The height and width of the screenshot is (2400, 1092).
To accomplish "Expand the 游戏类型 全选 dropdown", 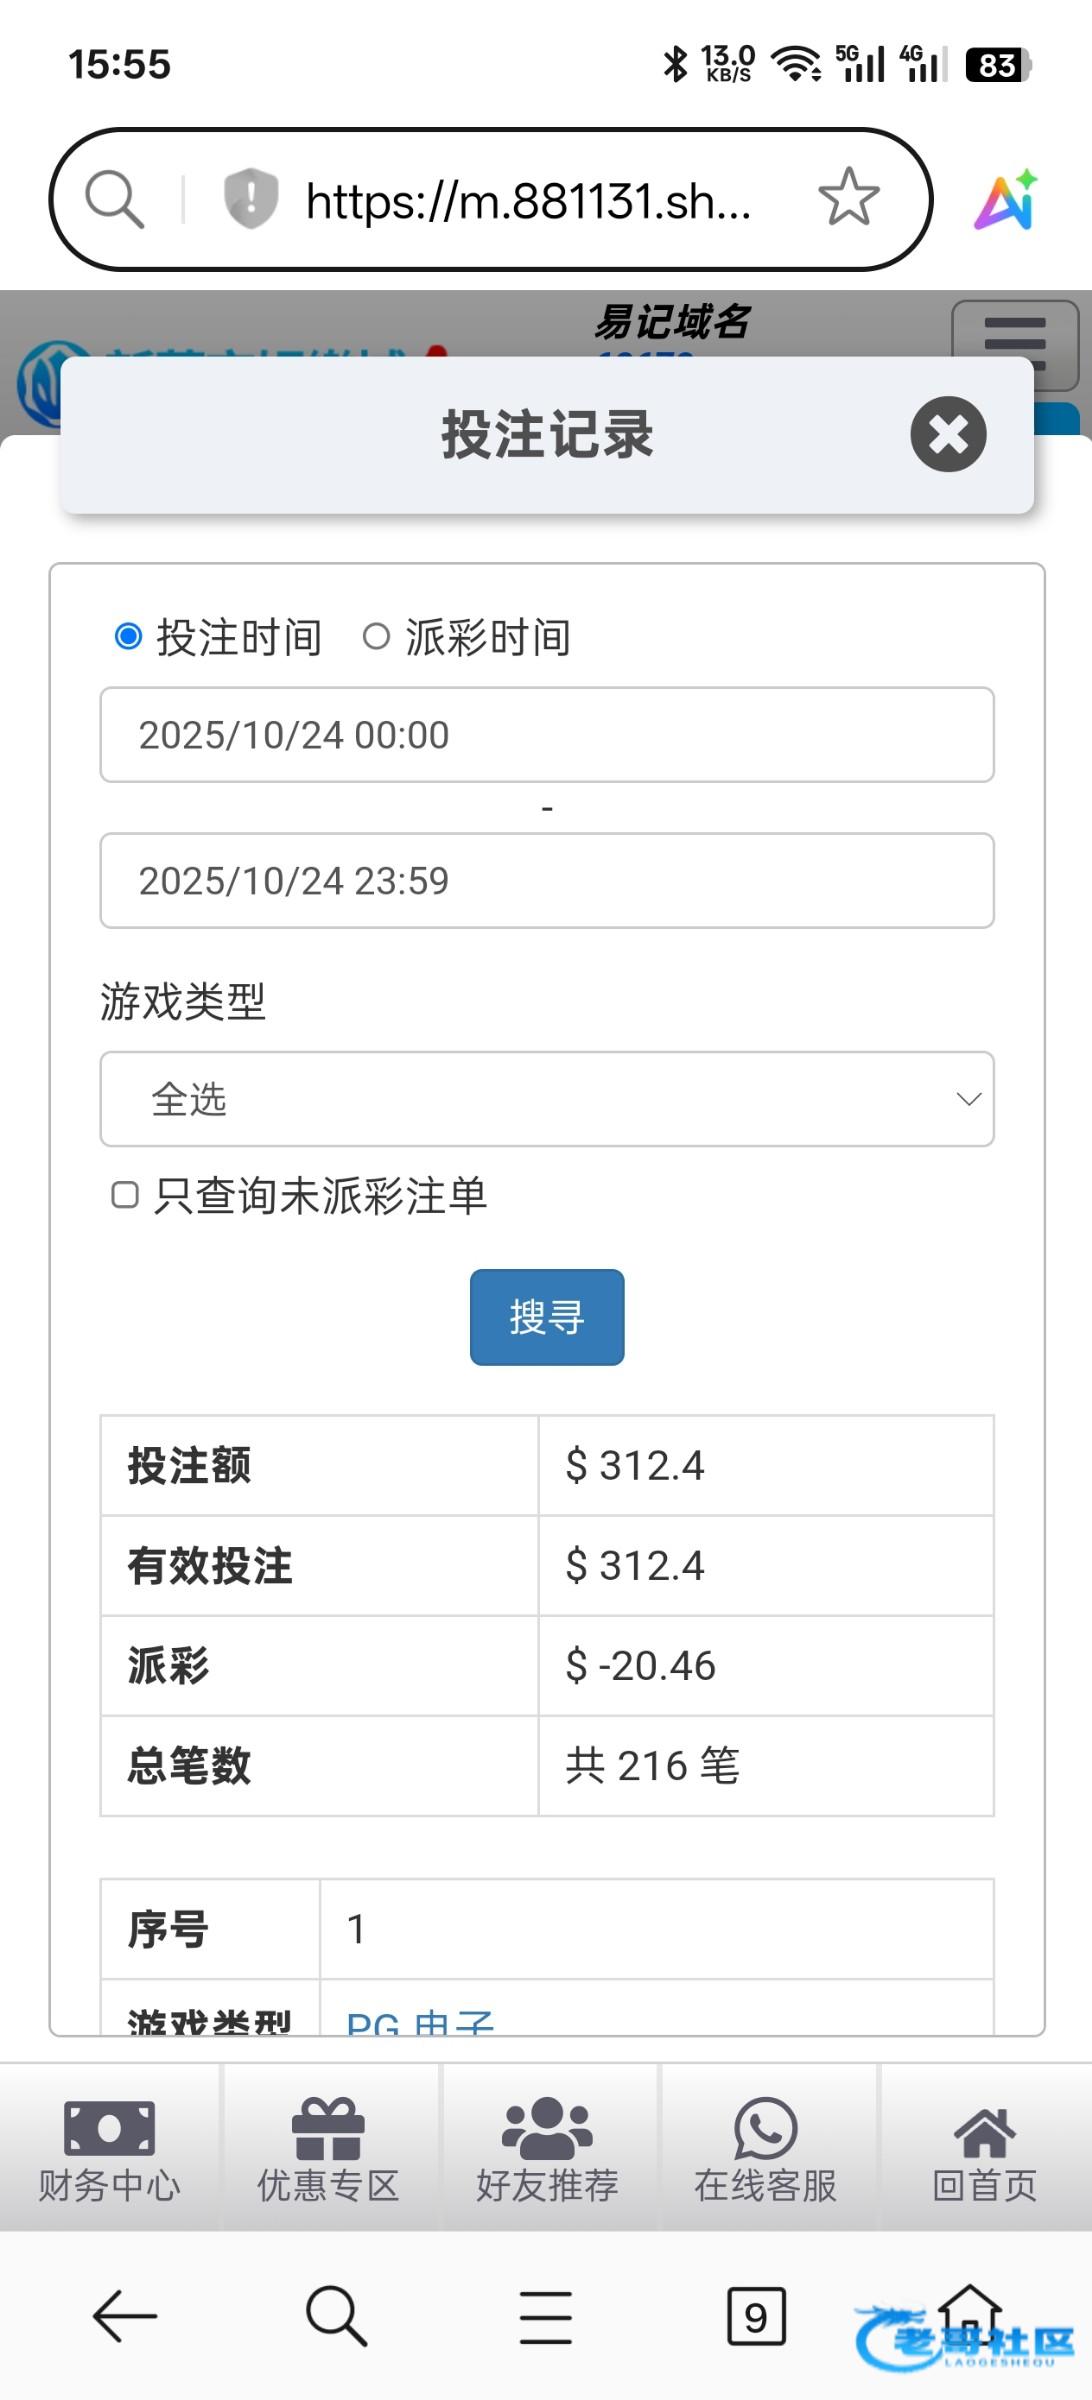I will pos(547,1099).
